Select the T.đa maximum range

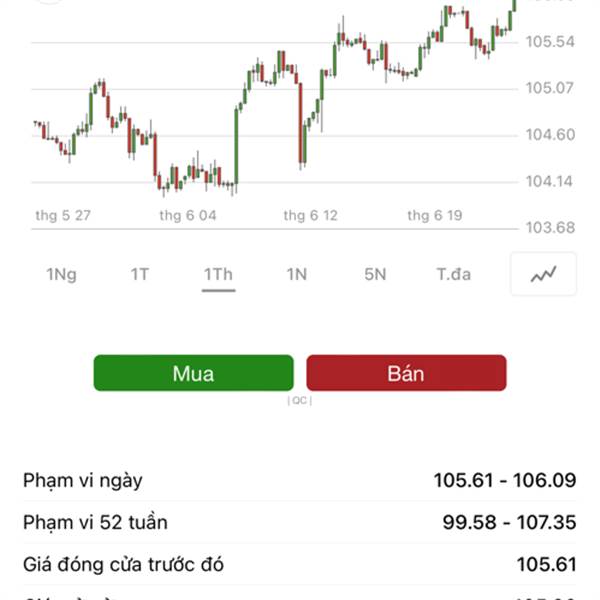(453, 274)
